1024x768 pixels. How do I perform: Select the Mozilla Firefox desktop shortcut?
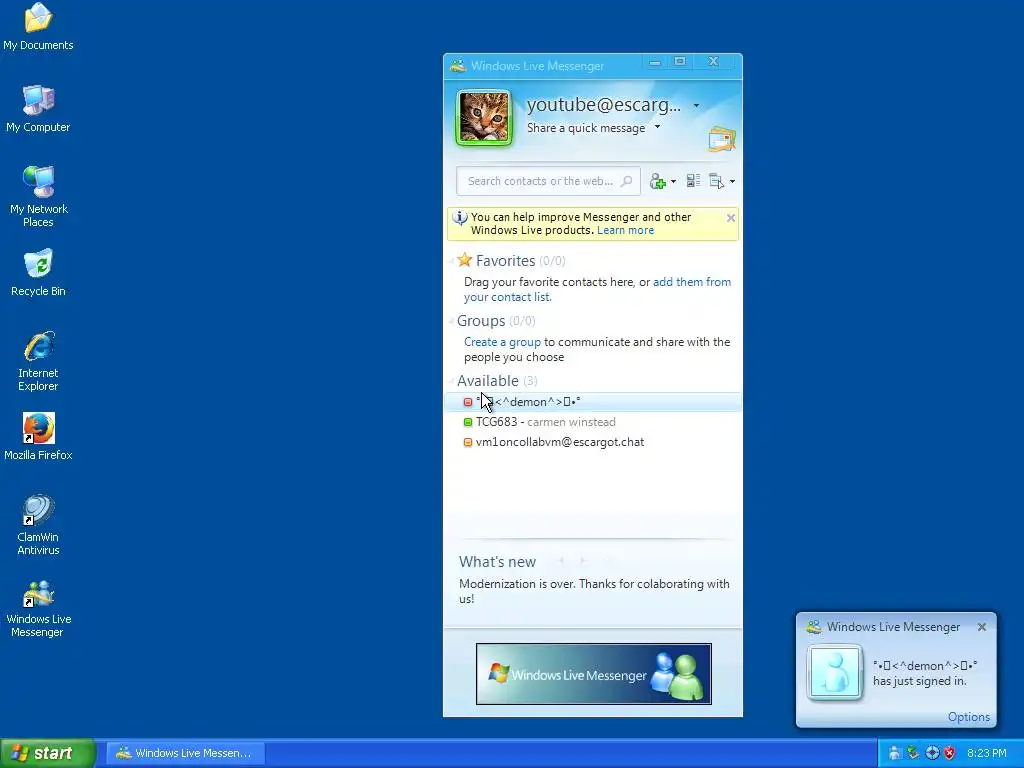tap(39, 436)
